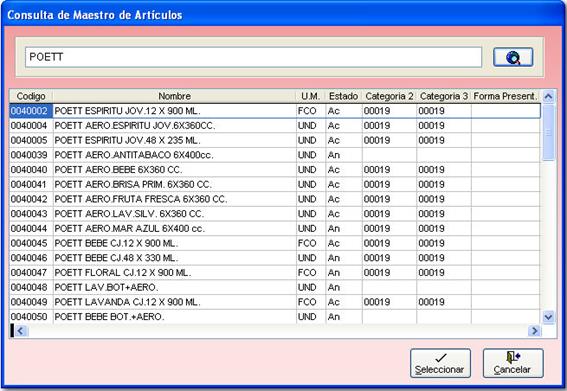Focus the search field containing POETT
Viewport: 567px width, 391px height.
point(253,57)
